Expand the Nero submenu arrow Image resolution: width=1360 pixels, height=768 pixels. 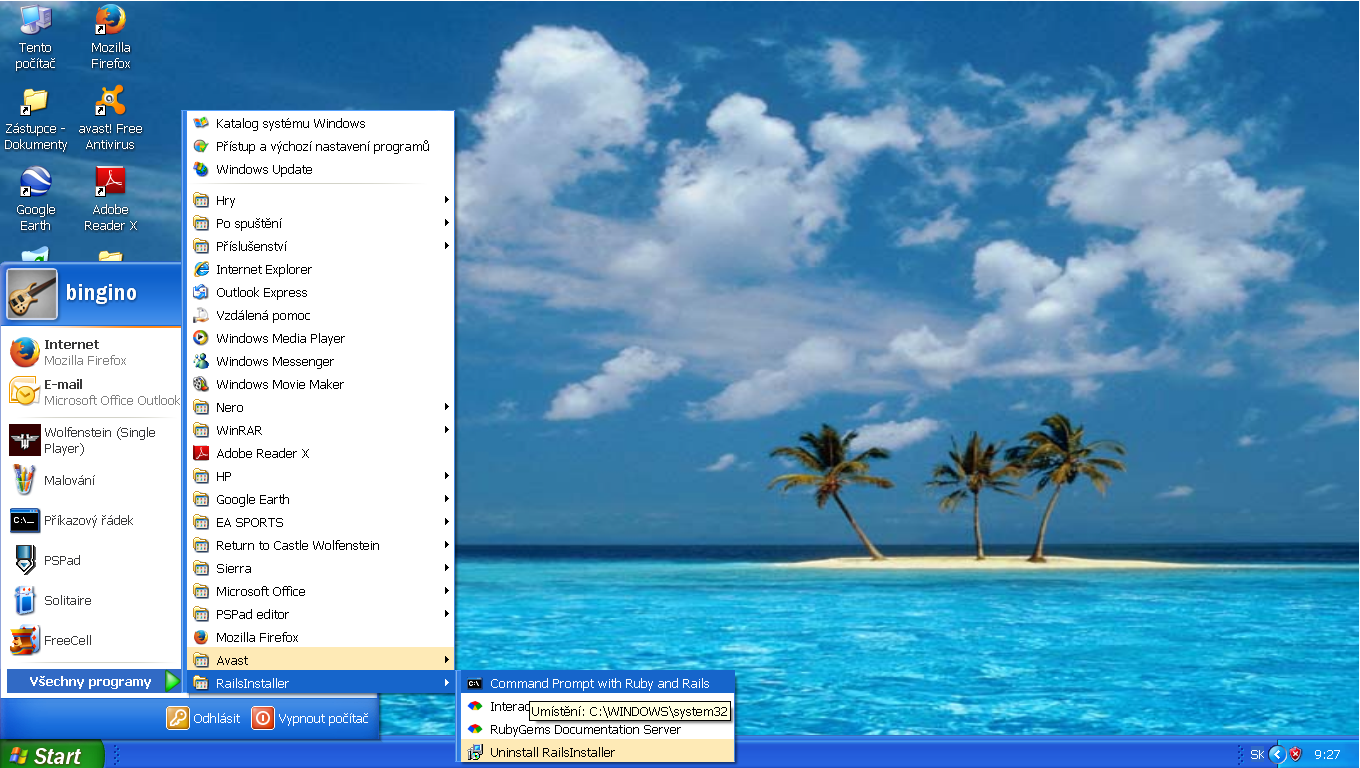447,407
